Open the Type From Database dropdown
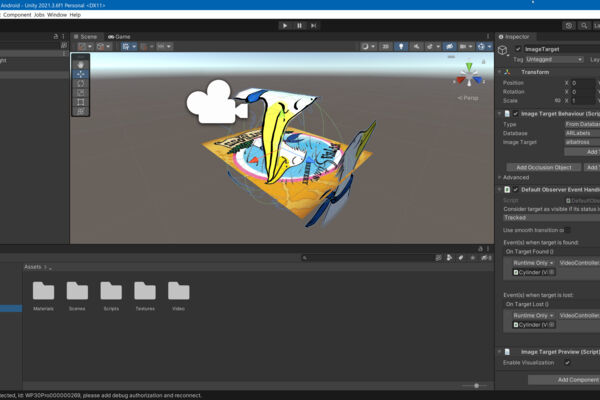Screen dimensions: 600x400 pyautogui.click(x=582, y=124)
